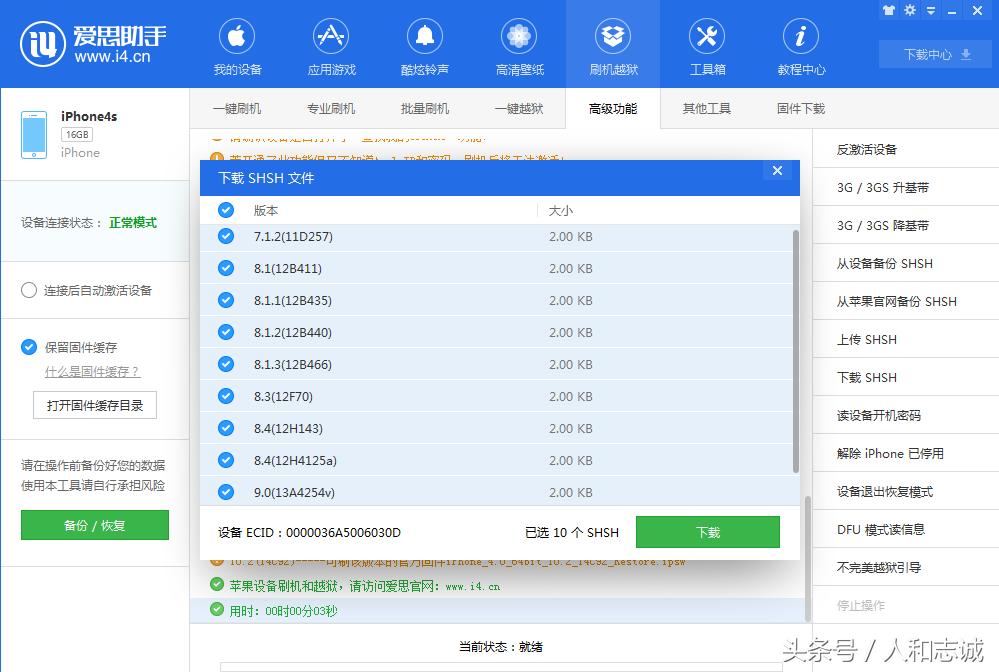Open the settings gear in title bar
The image size is (999, 672).
pyautogui.click(x=910, y=11)
